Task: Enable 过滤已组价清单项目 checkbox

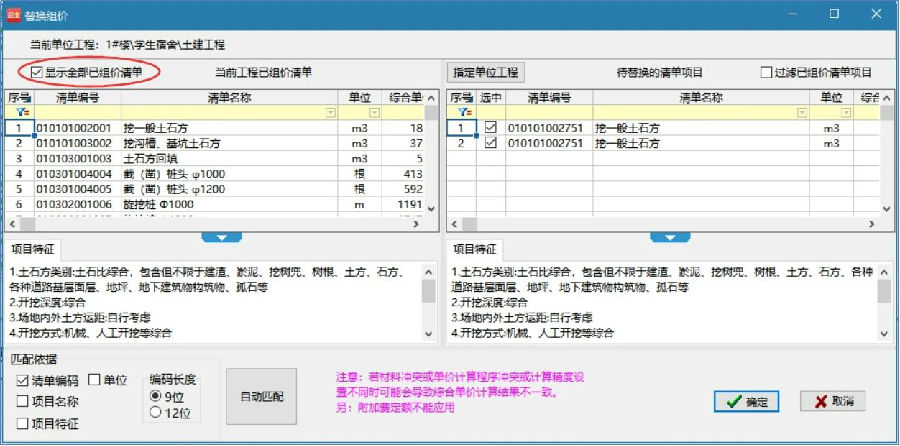Action: pyautogui.click(x=767, y=73)
